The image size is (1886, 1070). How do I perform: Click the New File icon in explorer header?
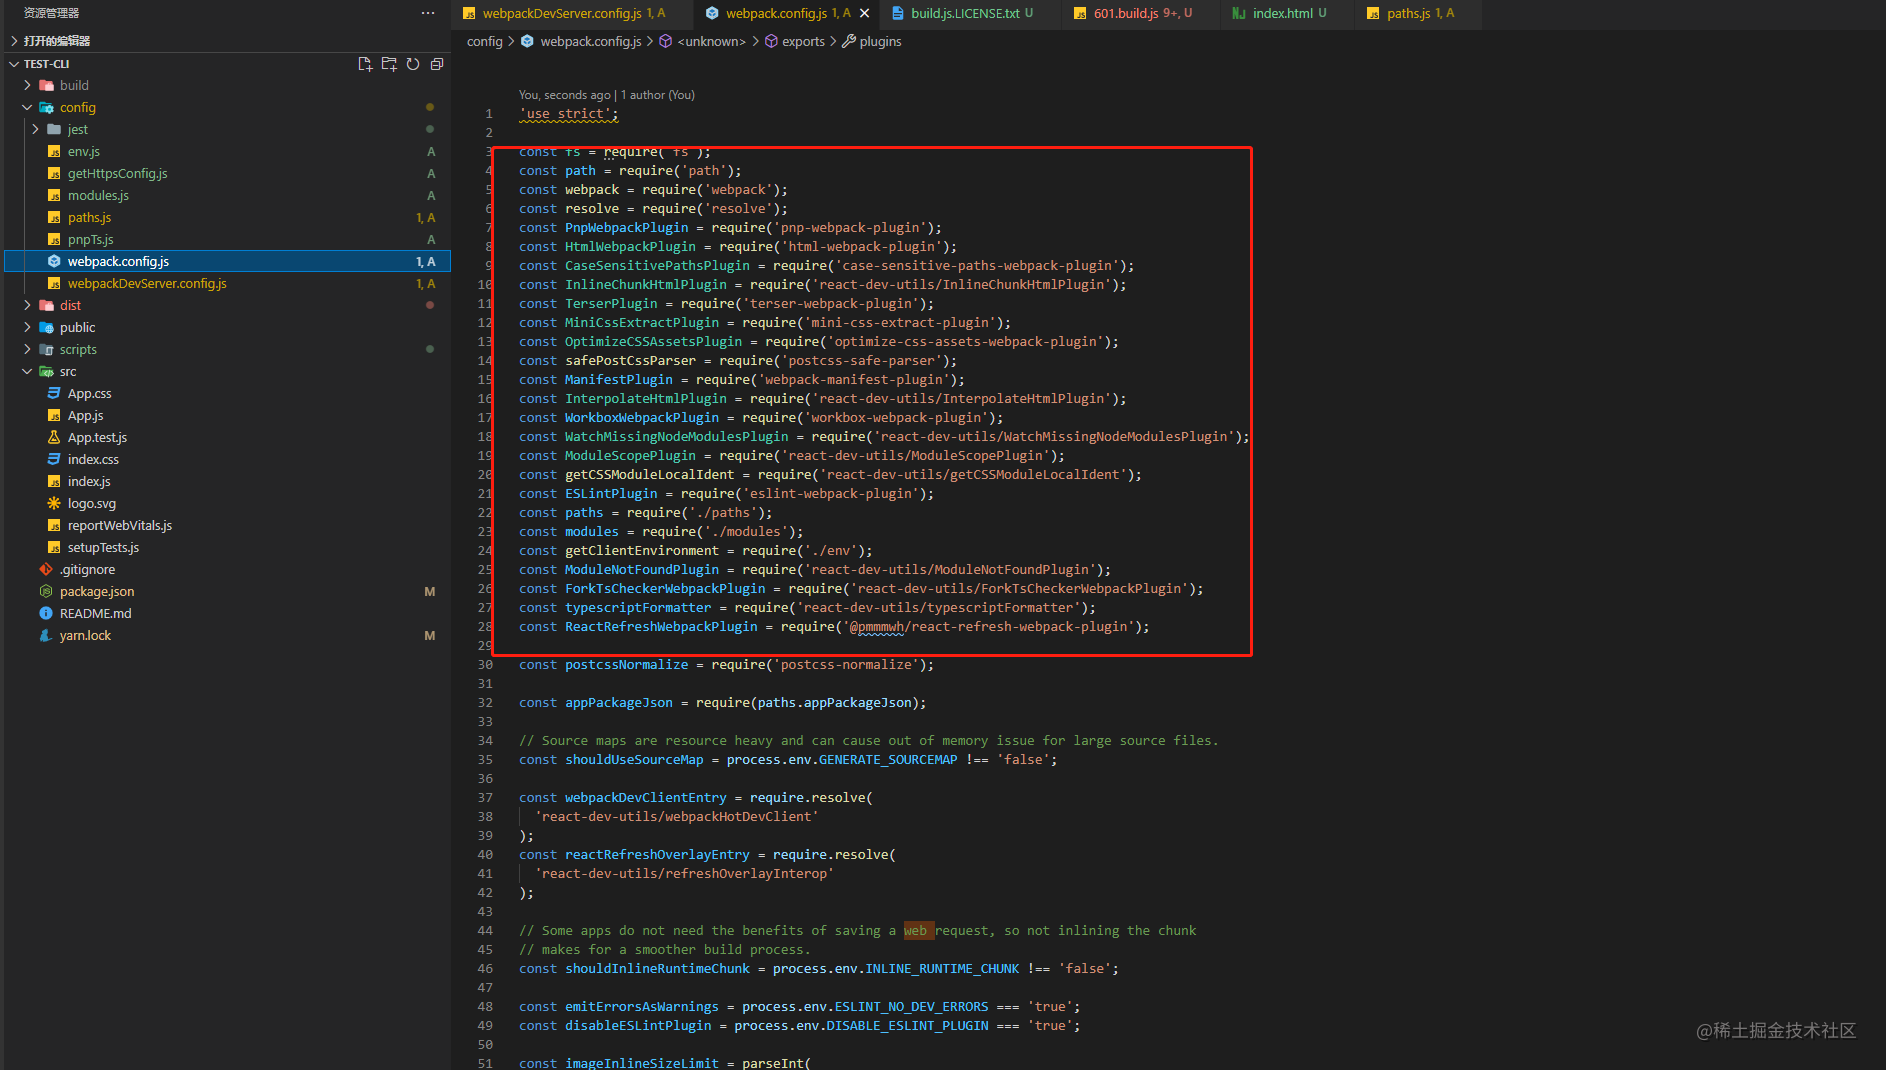(x=365, y=64)
